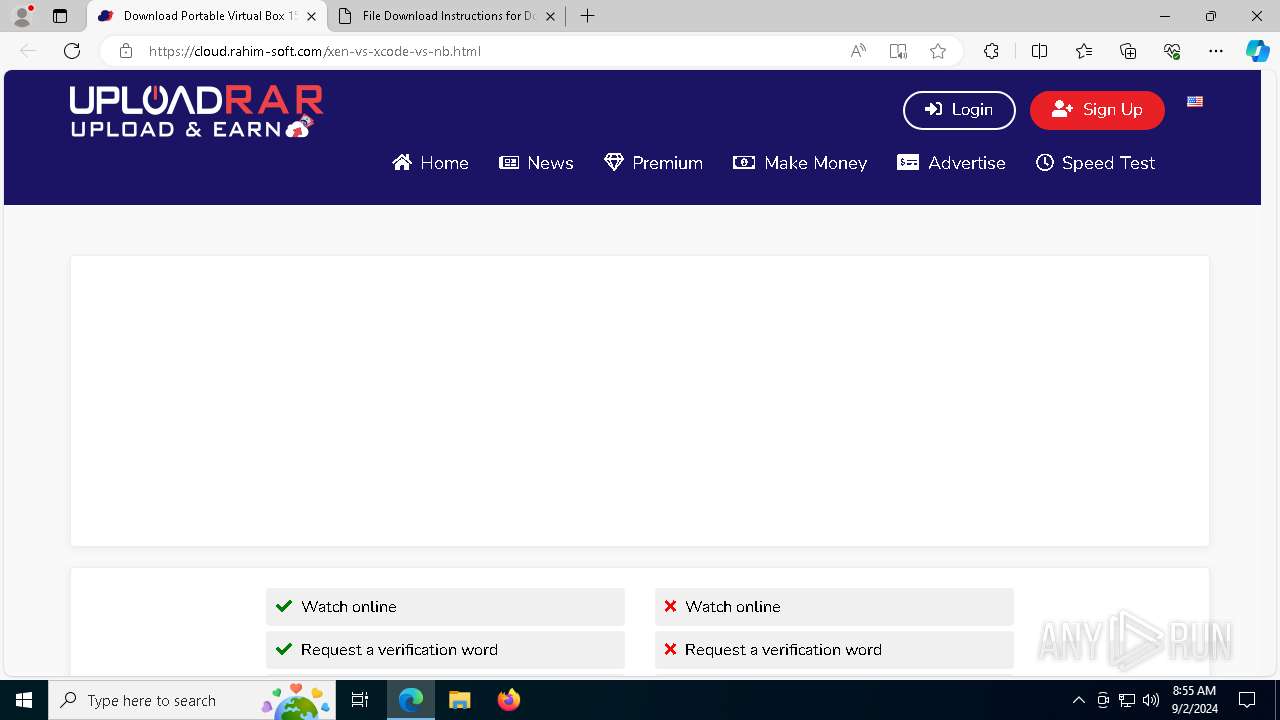This screenshot has height=720, width=1280.
Task: Open Task View on the taskbar
Action: click(x=361, y=700)
